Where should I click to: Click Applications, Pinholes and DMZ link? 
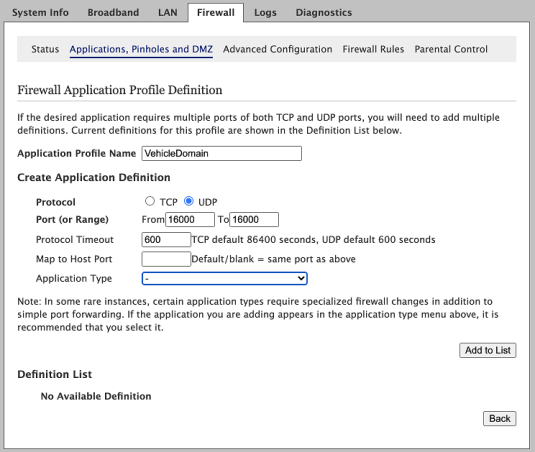tap(141, 49)
